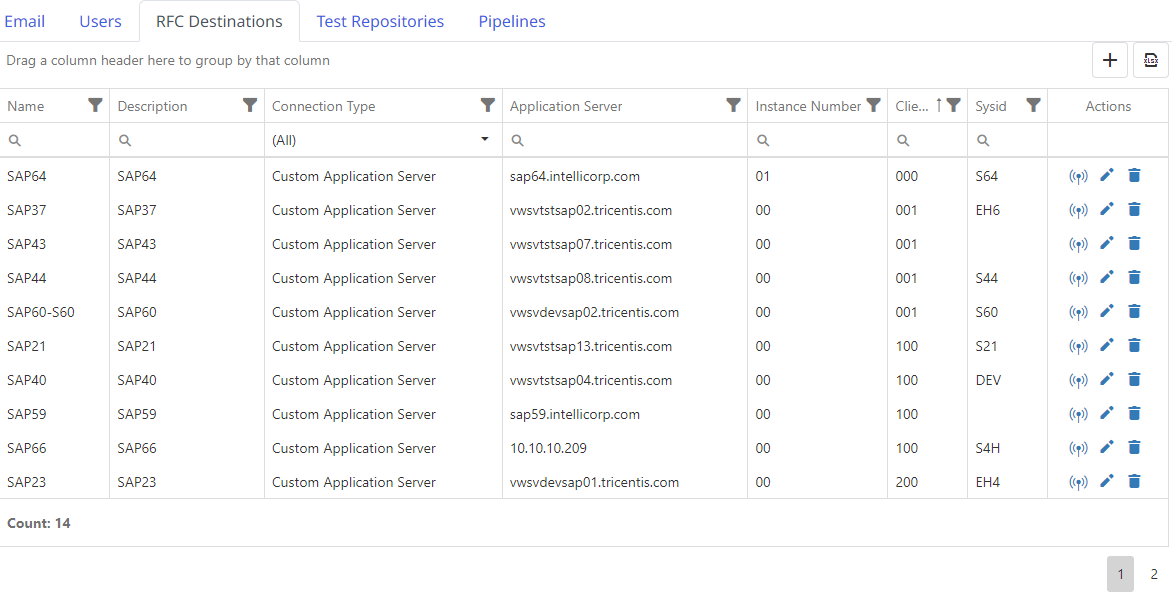
Task: Open the Name column filter icon
Action: (x=95, y=105)
